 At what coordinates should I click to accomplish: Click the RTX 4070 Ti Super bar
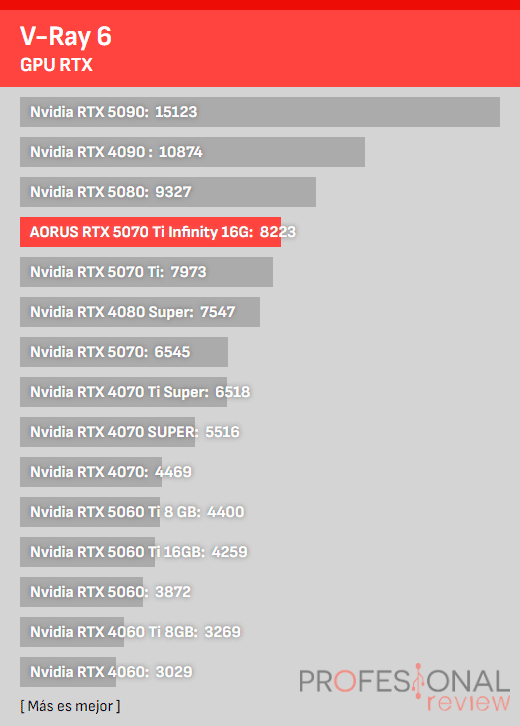point(123,392)
